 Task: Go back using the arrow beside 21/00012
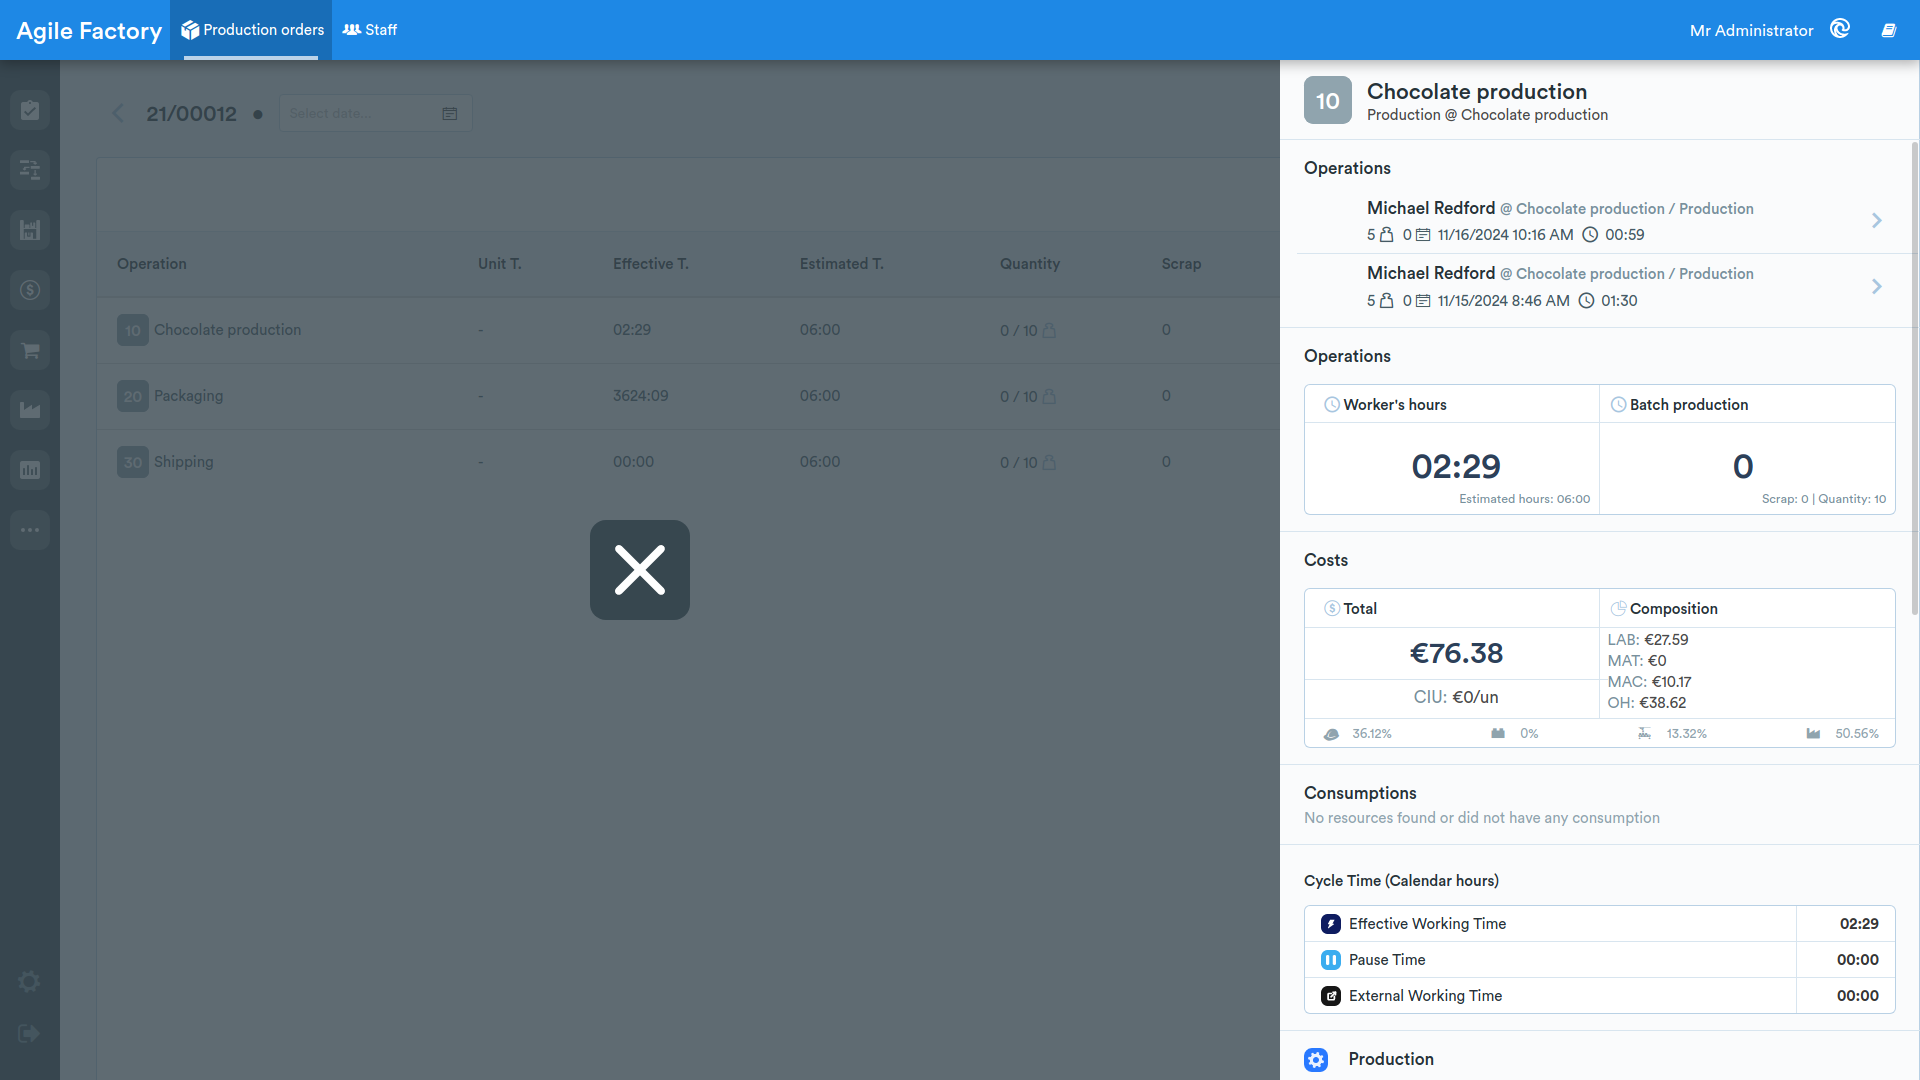(118, 114)
